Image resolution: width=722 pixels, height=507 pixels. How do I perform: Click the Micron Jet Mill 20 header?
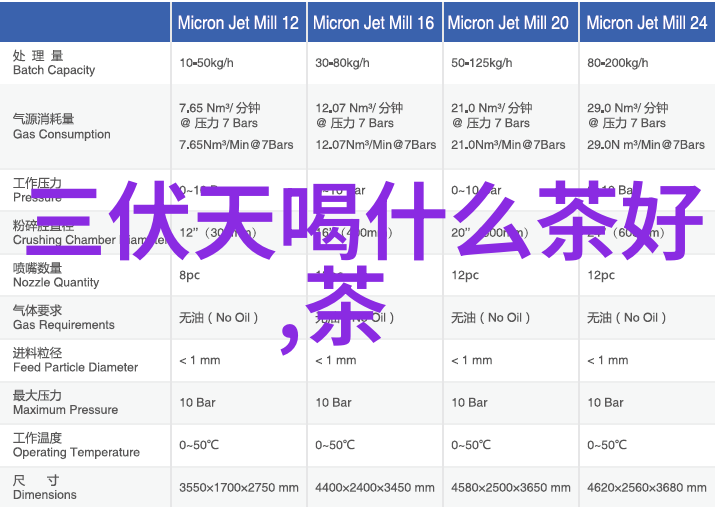[509, 23]
